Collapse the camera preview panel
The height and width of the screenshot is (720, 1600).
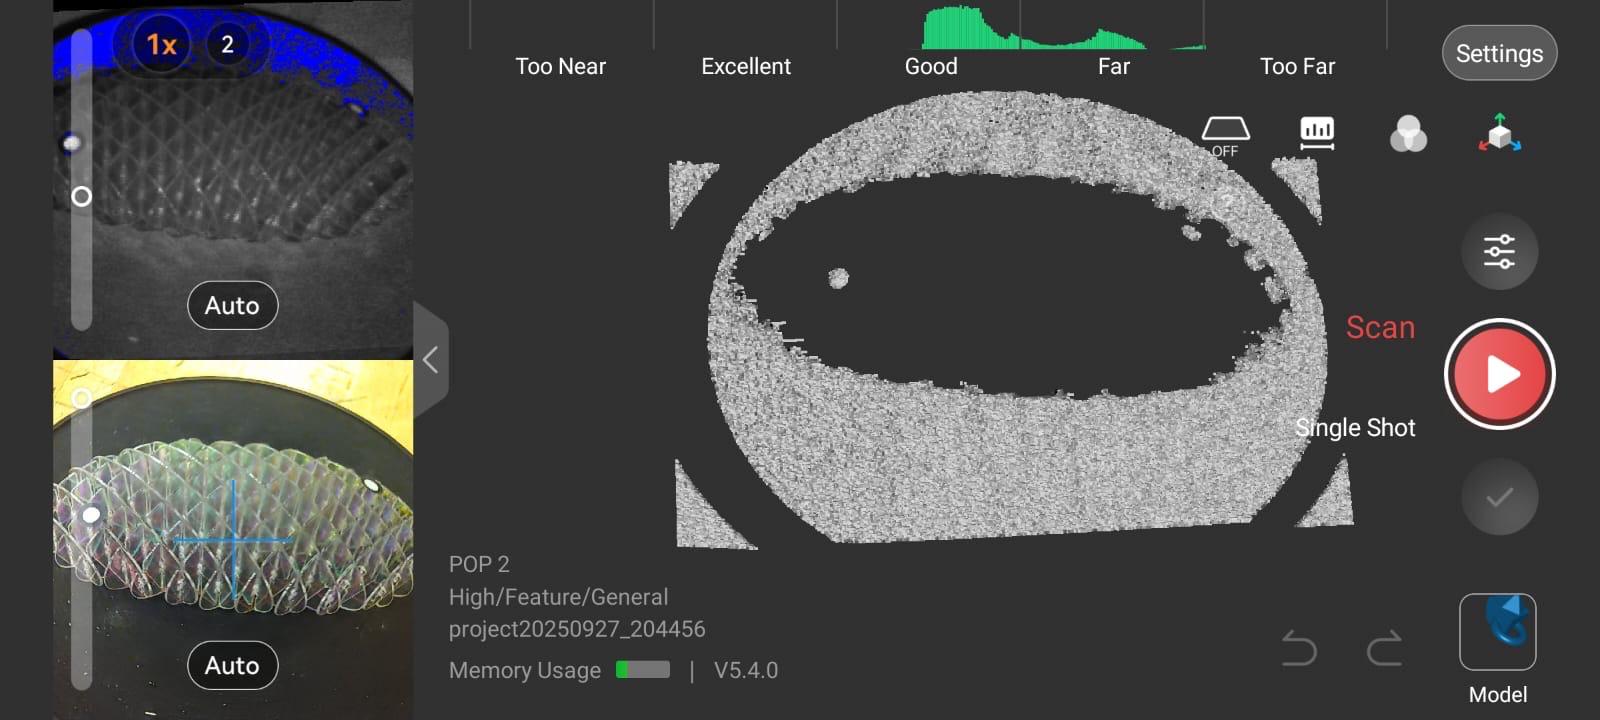tap(431, 360)
